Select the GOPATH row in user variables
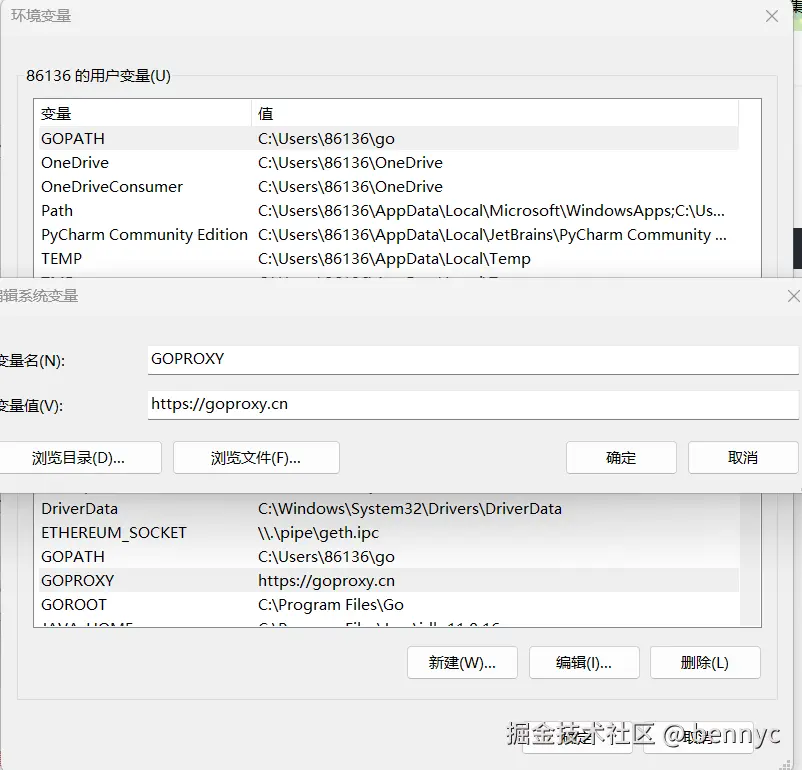This screenshot has height=770, width=802. tap(389, 139)
